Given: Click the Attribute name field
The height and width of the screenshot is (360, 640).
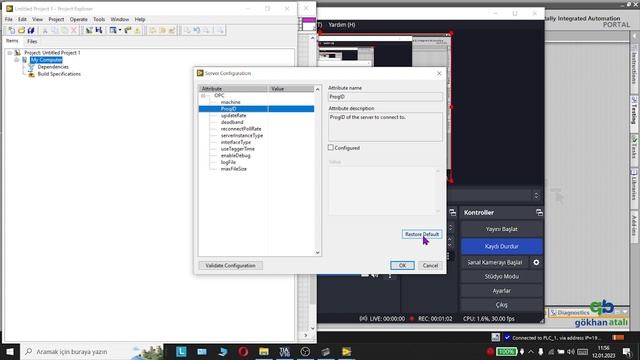Looking at the screenshot, I should (x=385, y=97).
